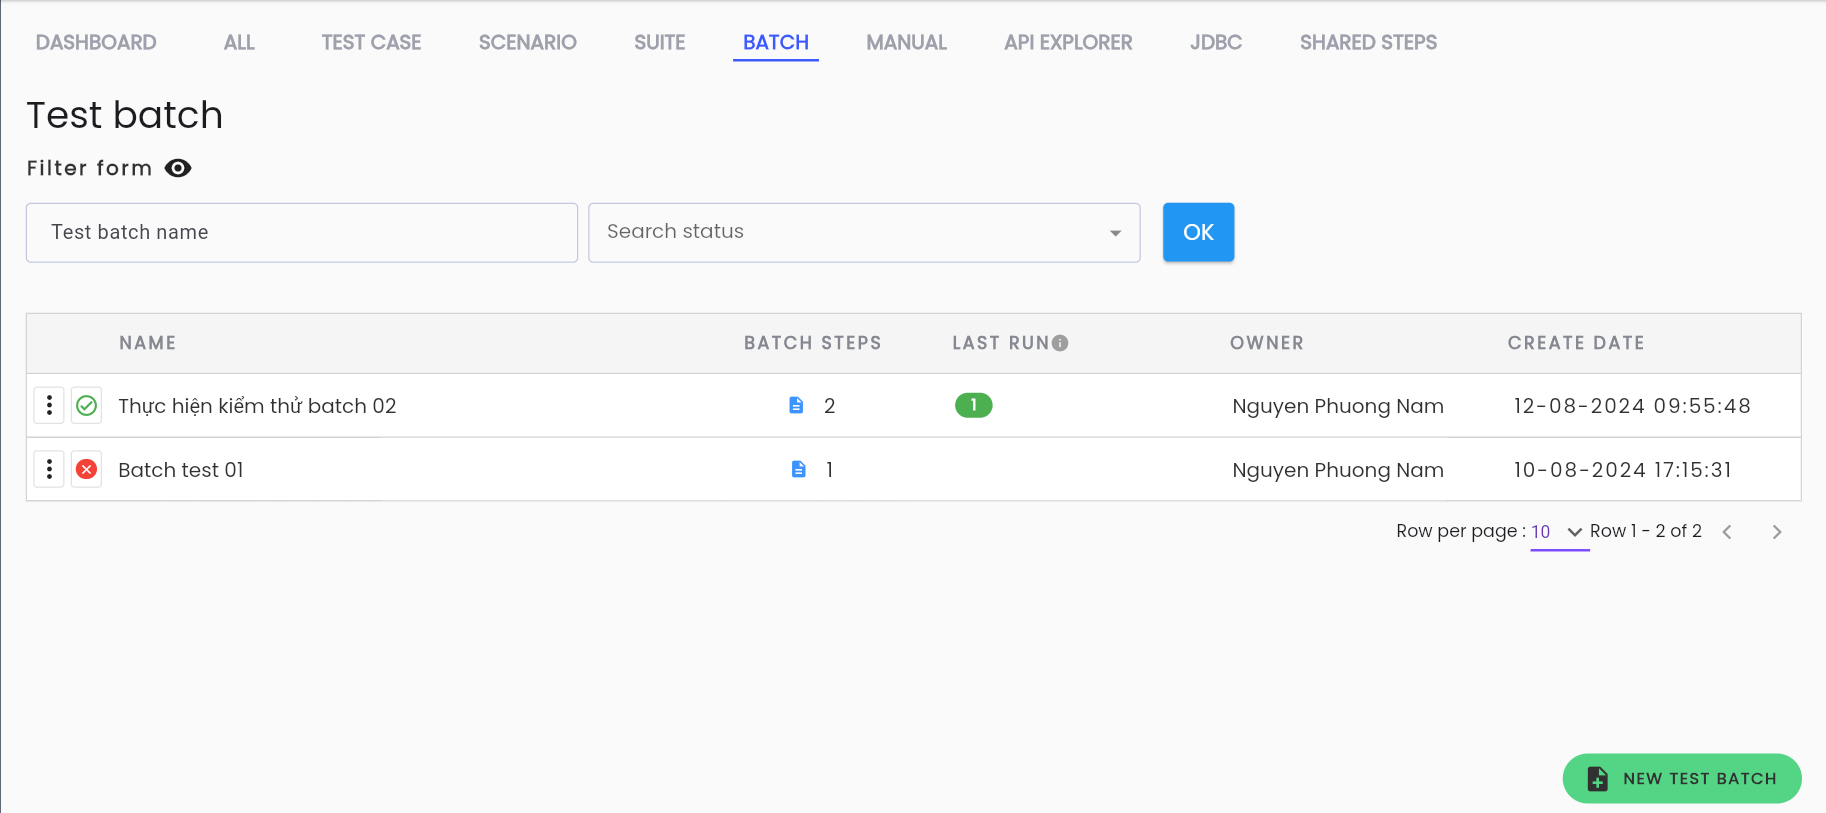The height and width of the screenshot is (813, 1826).
Task: Click the OK filter button
Action: [x=1198, y=232]
